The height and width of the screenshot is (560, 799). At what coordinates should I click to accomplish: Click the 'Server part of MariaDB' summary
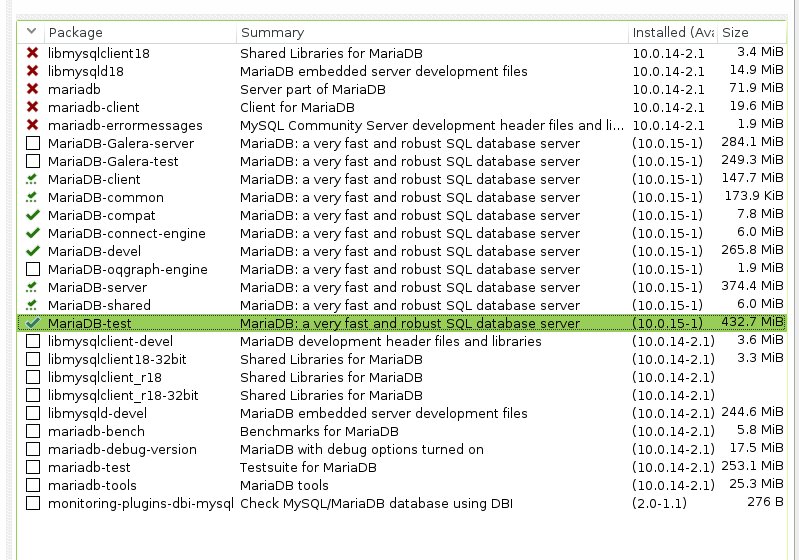(x=313, y=90)
